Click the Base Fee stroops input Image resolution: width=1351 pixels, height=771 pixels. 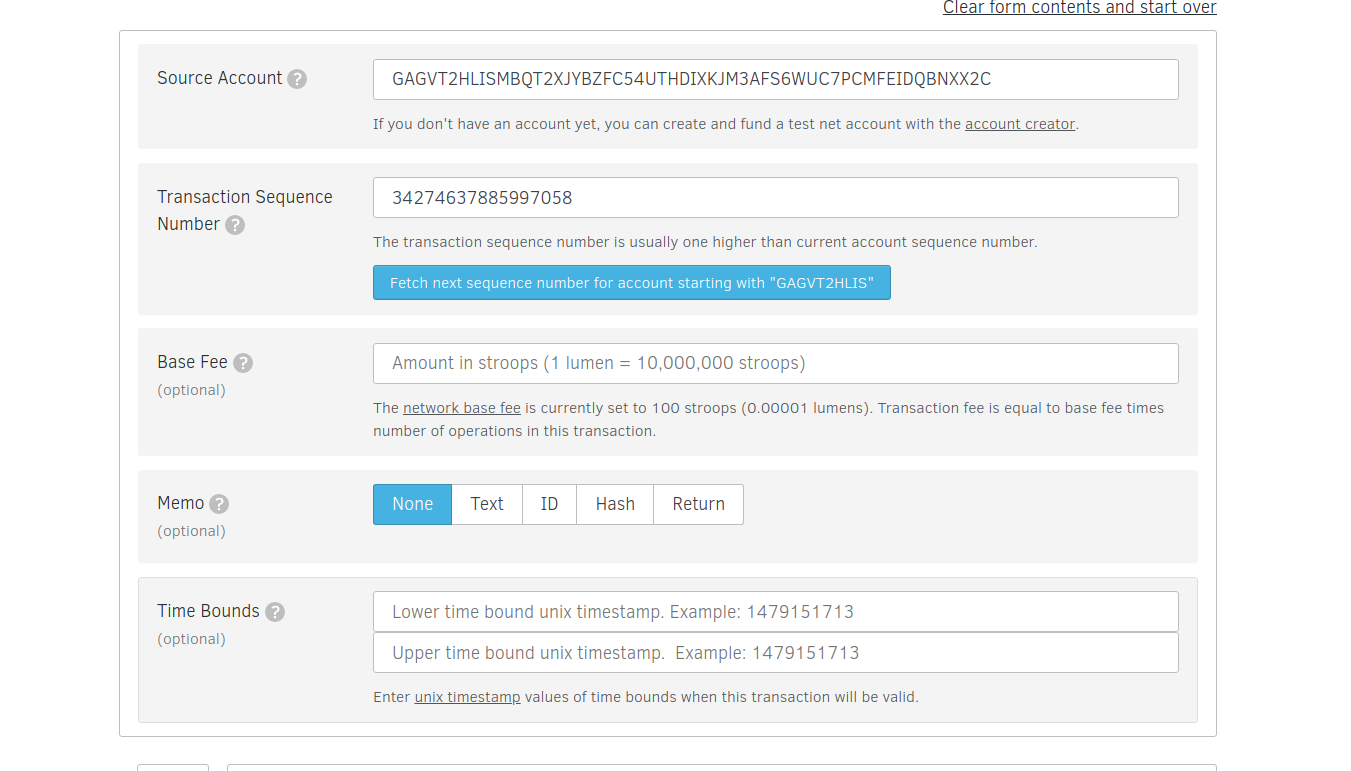(x=775, y=363)
